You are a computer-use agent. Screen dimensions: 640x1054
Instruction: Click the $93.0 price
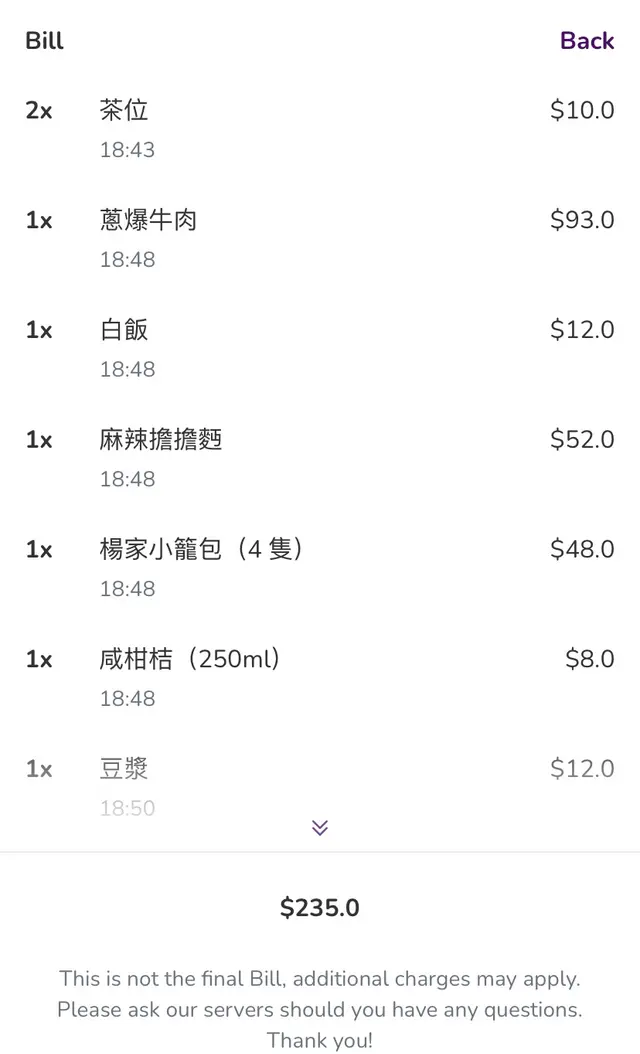tap(582, 220)
